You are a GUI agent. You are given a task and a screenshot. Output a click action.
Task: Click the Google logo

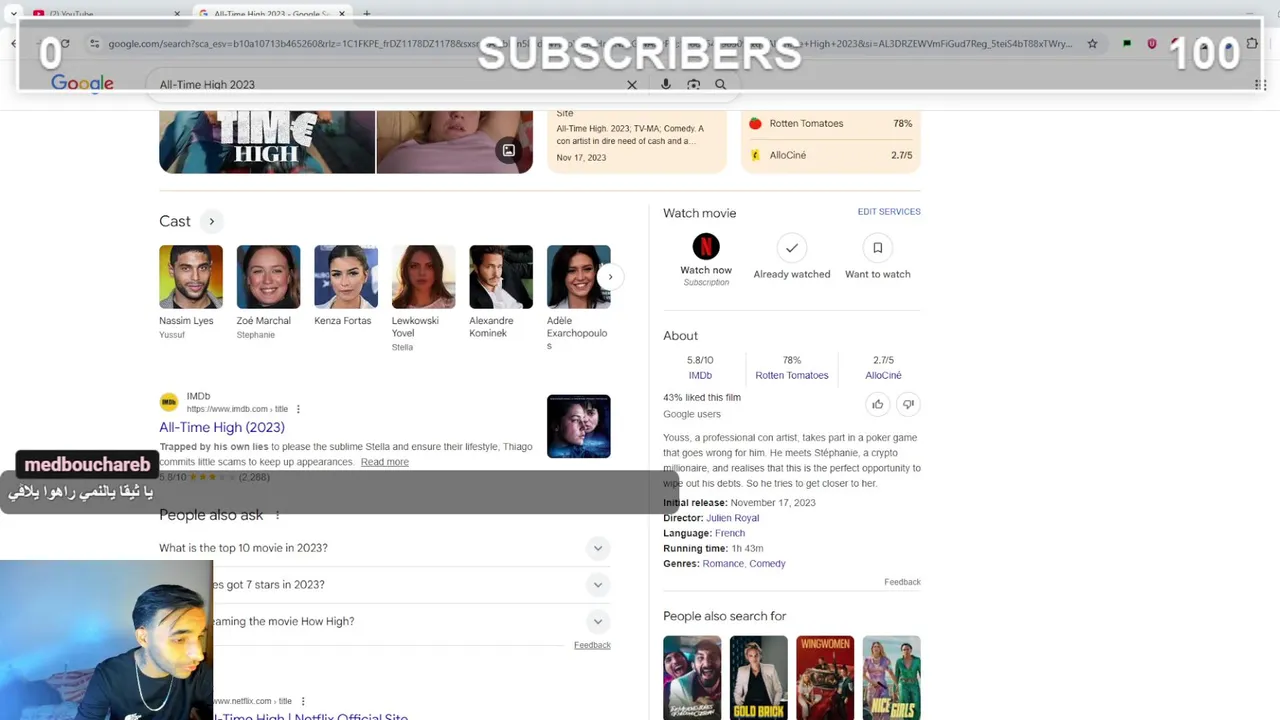pos(82,84)
